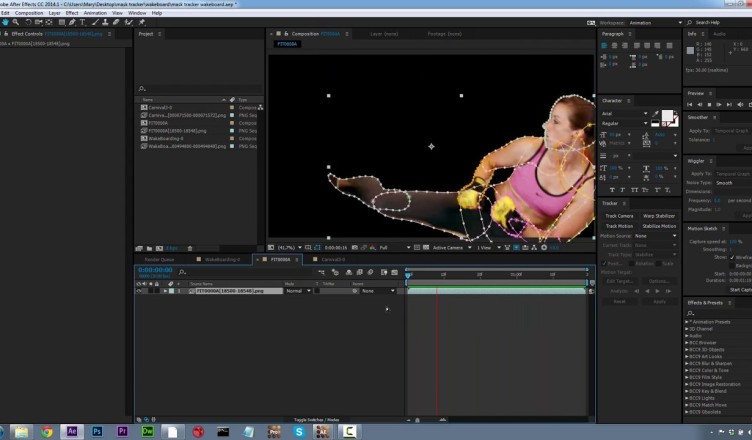Select the Pan Behind anchor point tool
The image size is (752, 440).
pos(49,22)
